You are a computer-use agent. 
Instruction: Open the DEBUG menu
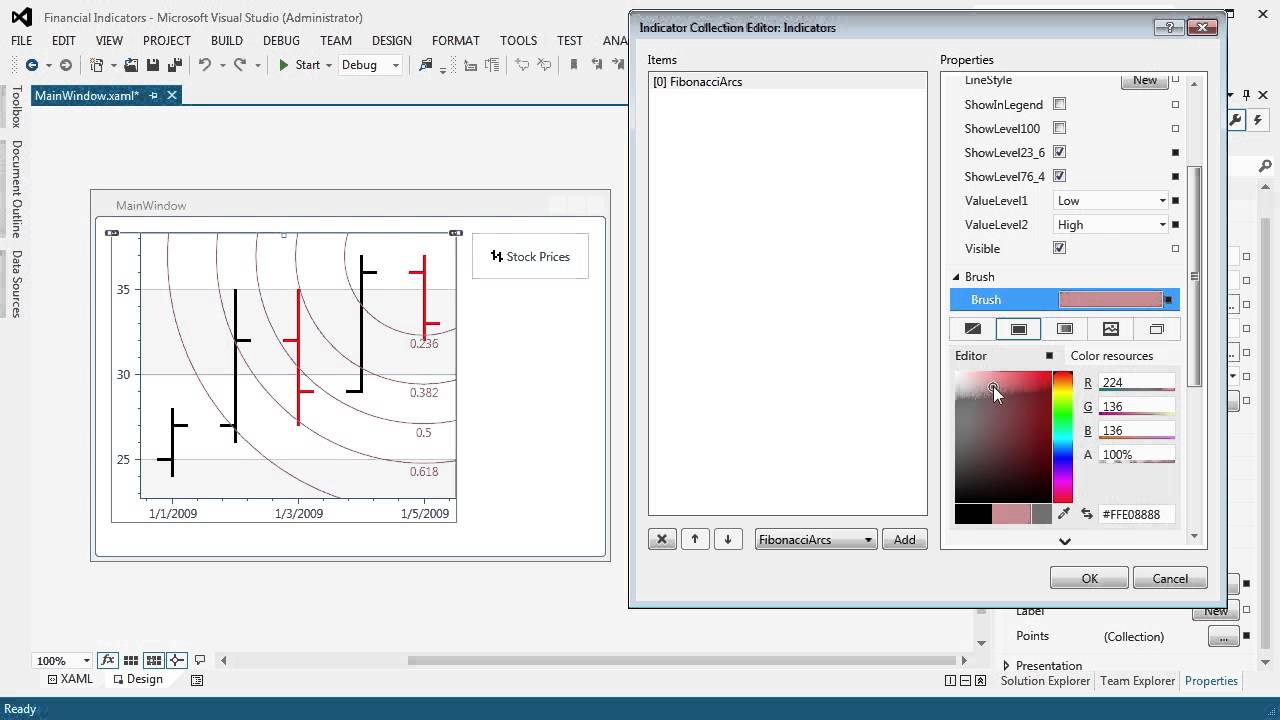click(x=281, y=41)
